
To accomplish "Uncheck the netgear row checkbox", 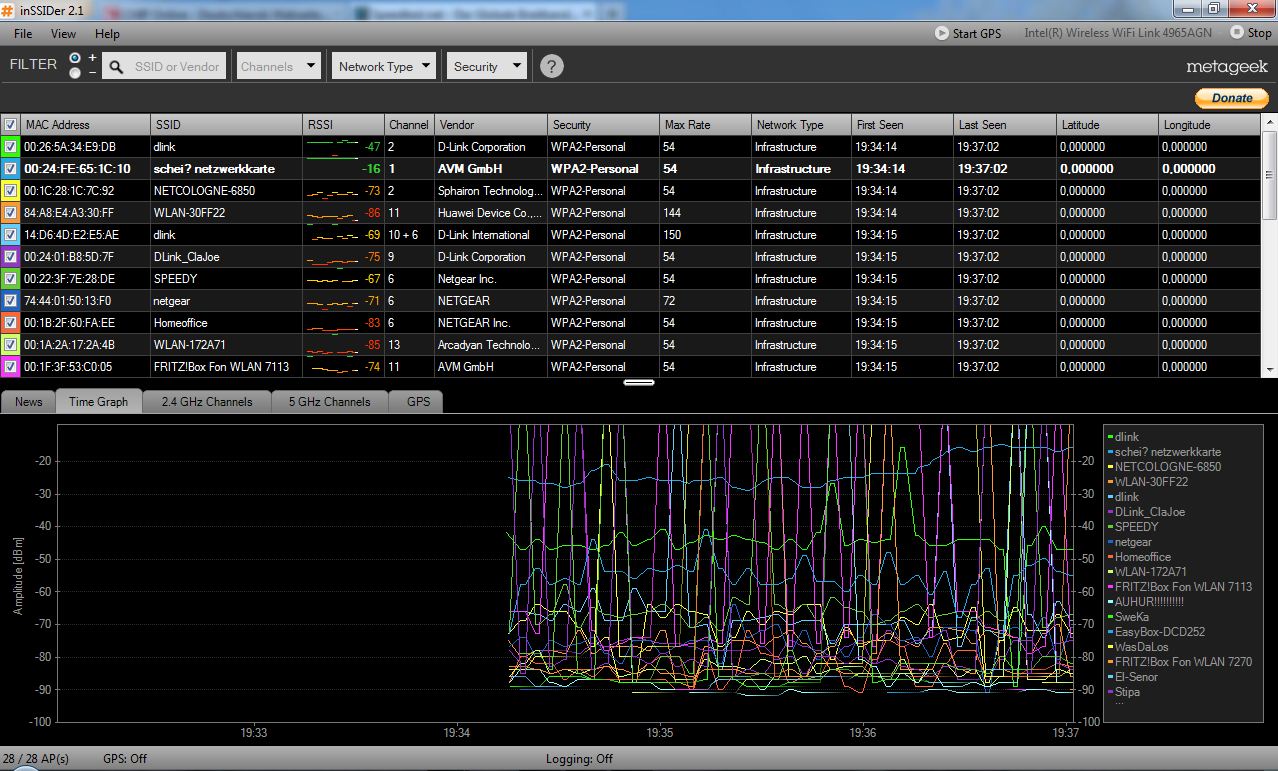I will pyautogui.click(x=10, y=301).
